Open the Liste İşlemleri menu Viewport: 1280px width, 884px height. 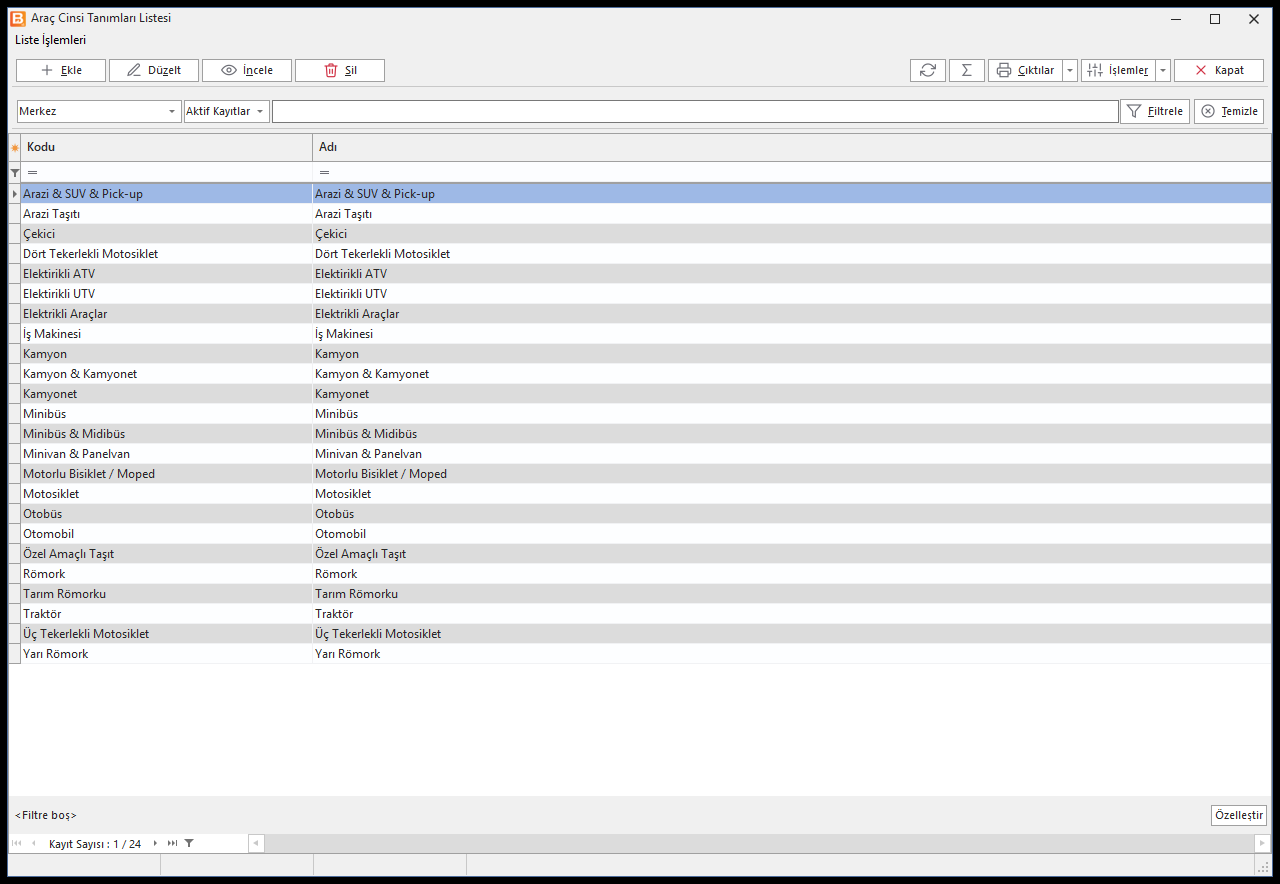tap(50, 40)
